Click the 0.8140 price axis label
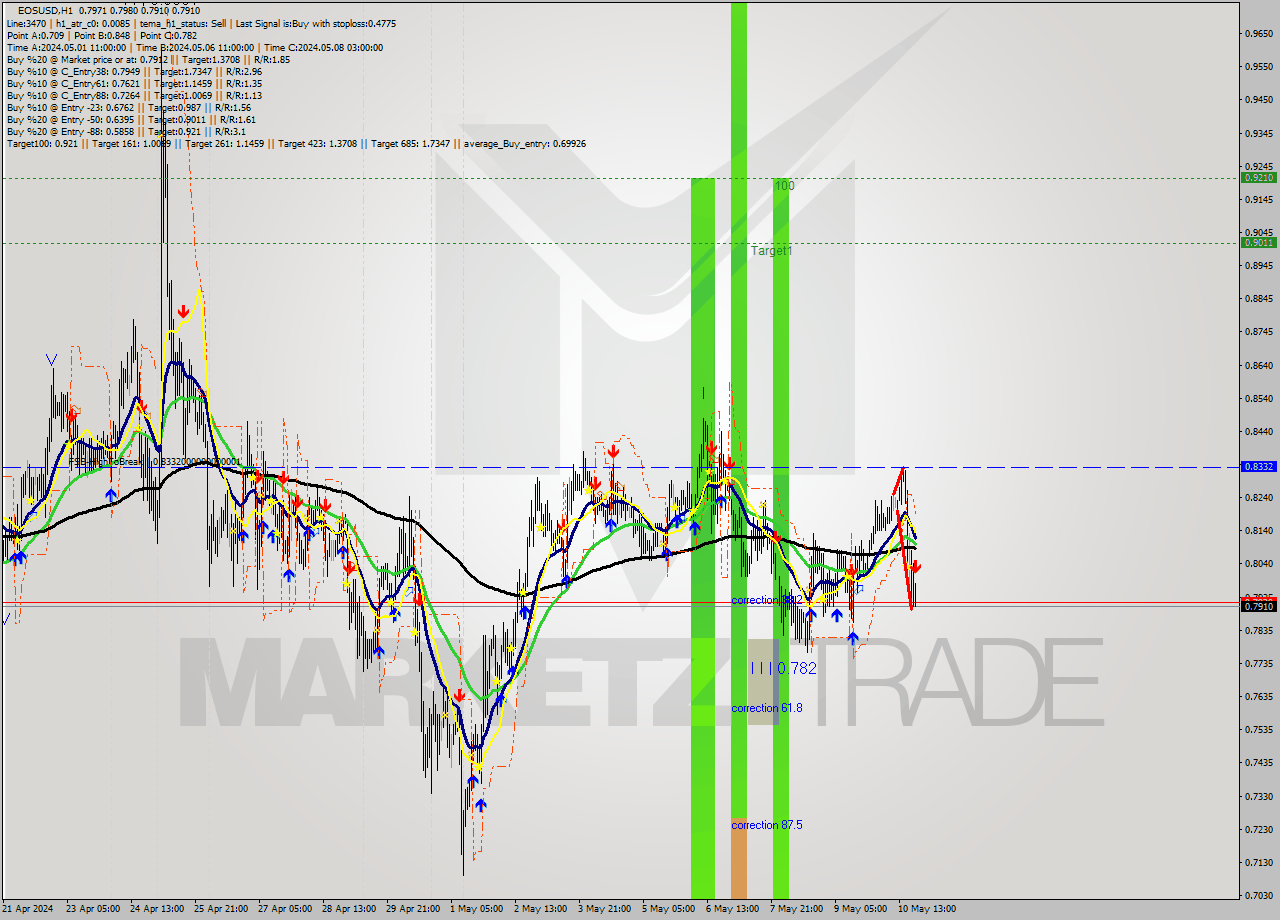The width and height of the screenshot is (1280, 920). (1258, 531)
